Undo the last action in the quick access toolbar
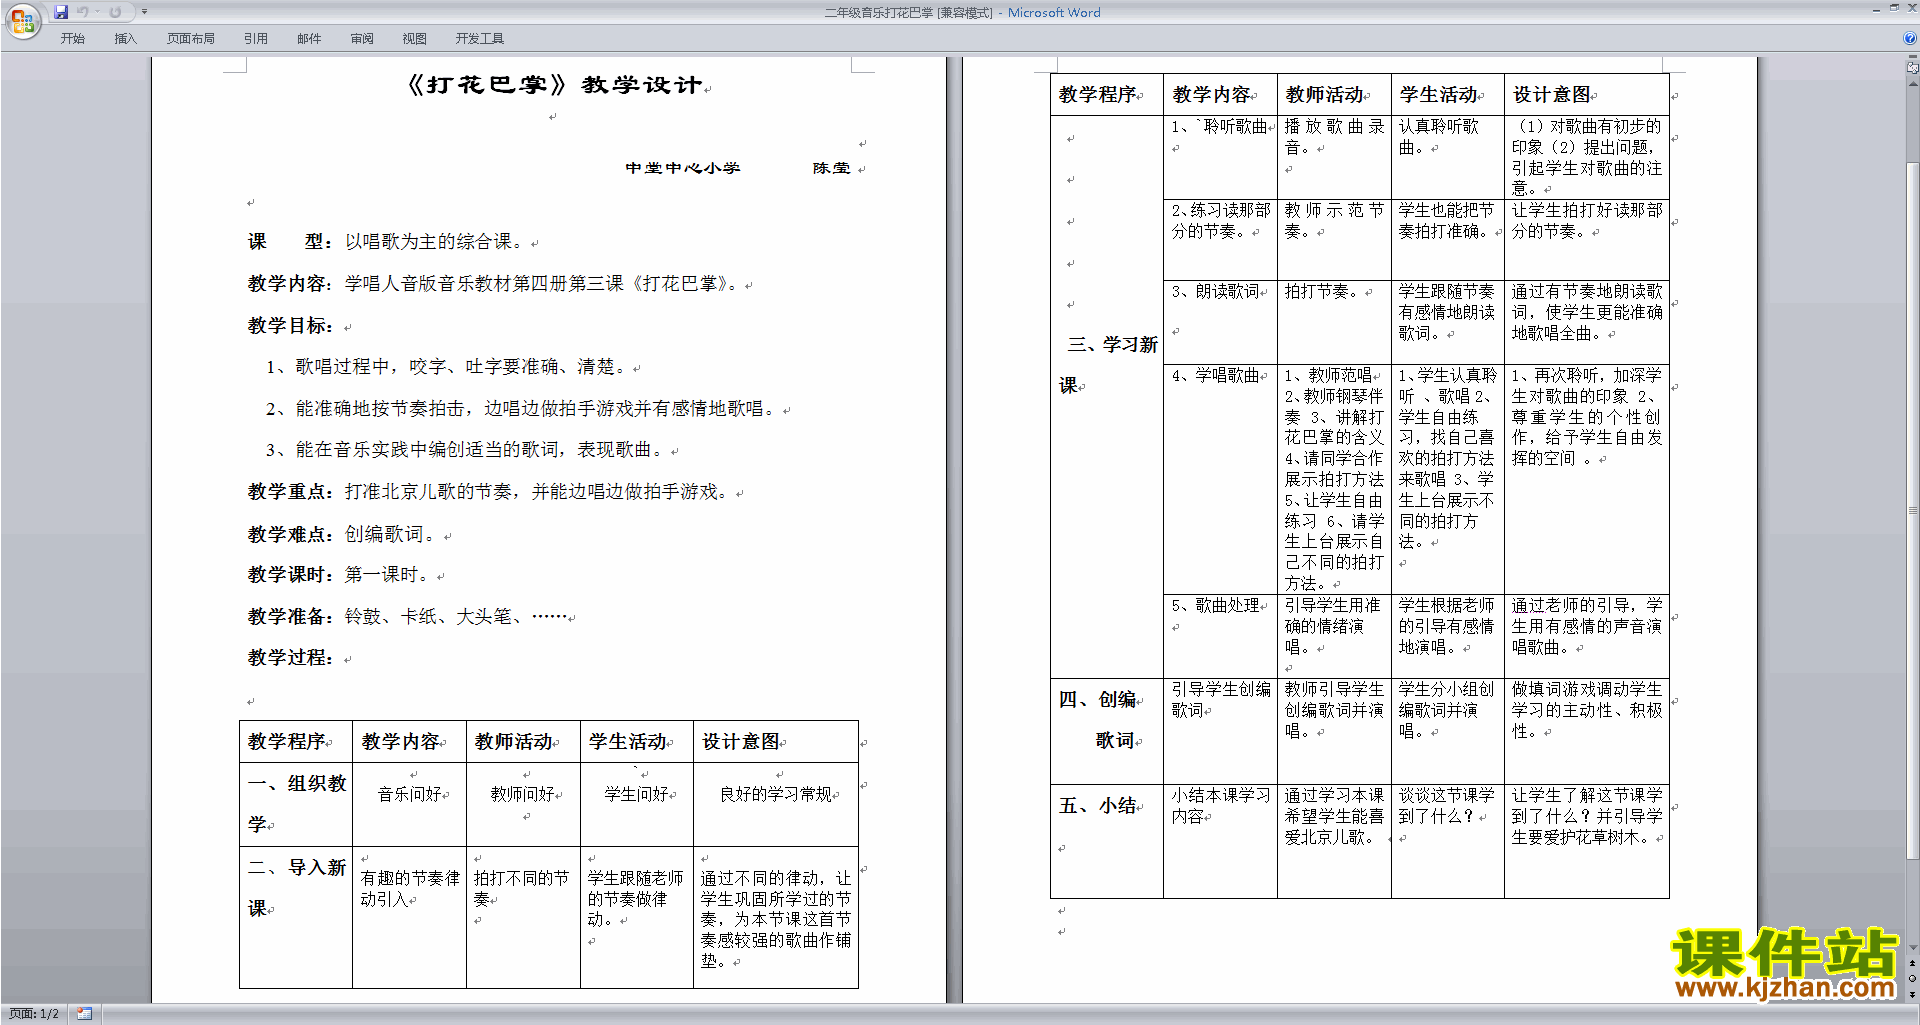Screen dimensions: 1920x1025 click(83, 12)
